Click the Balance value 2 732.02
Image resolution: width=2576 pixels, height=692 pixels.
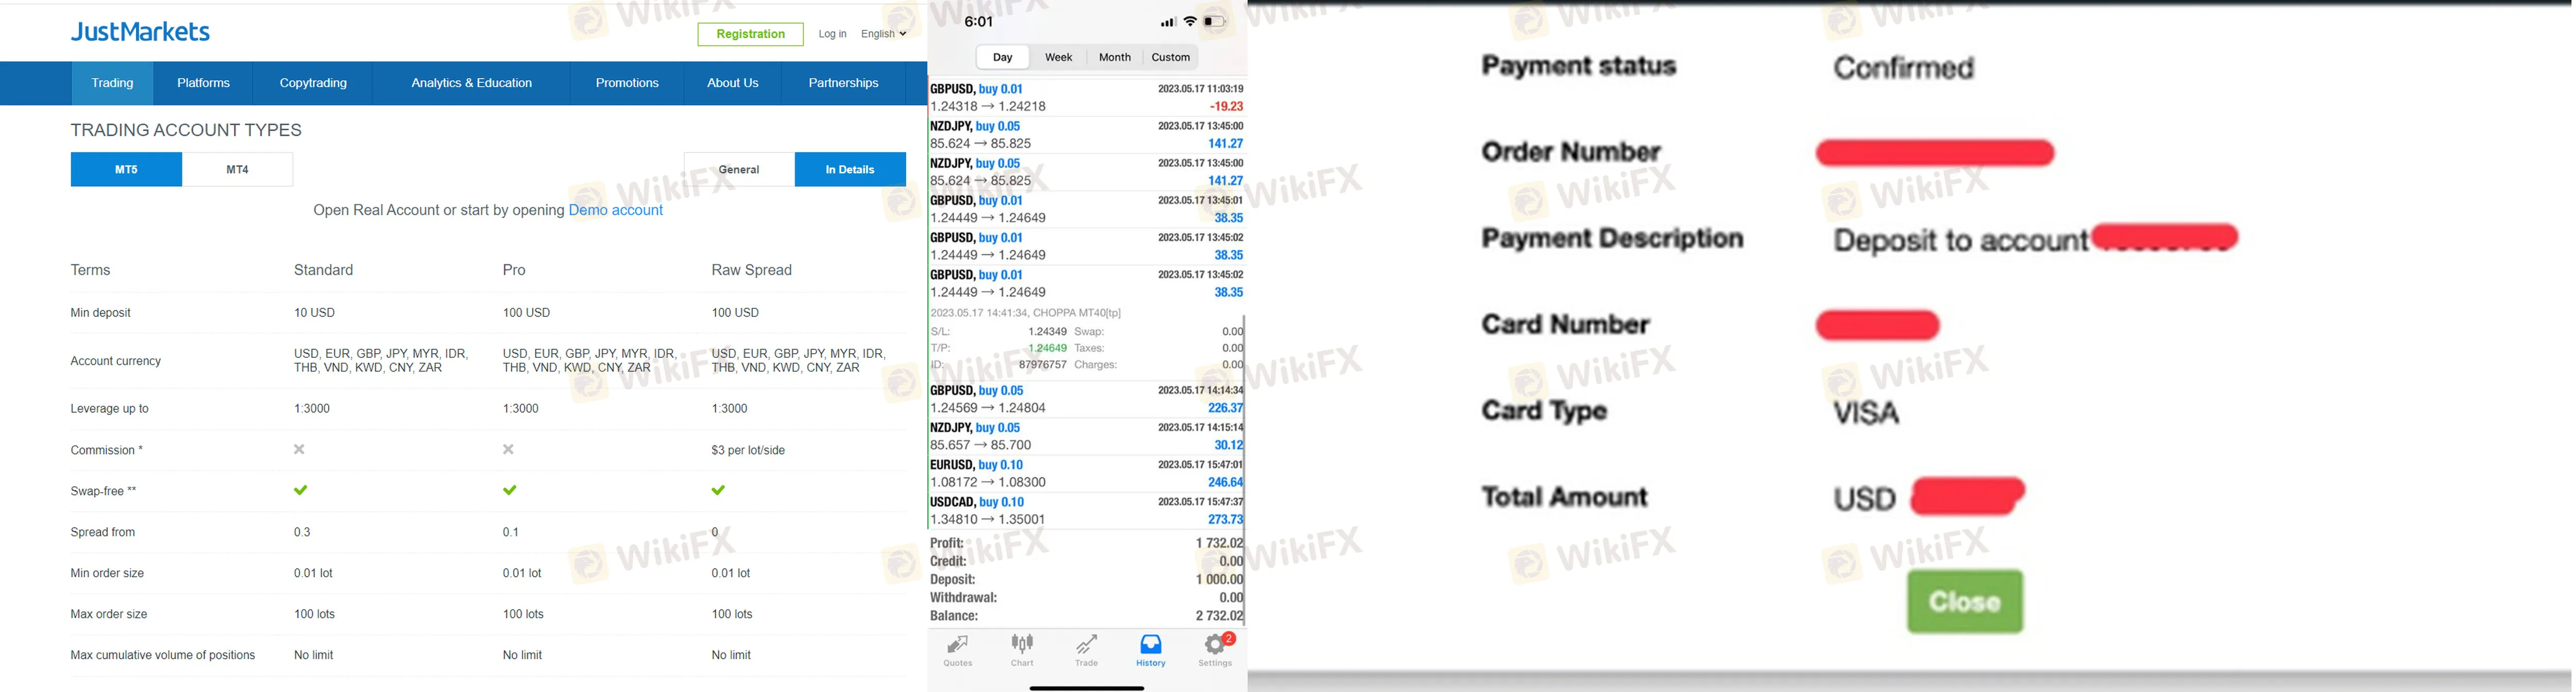[x=1219, y=616]
